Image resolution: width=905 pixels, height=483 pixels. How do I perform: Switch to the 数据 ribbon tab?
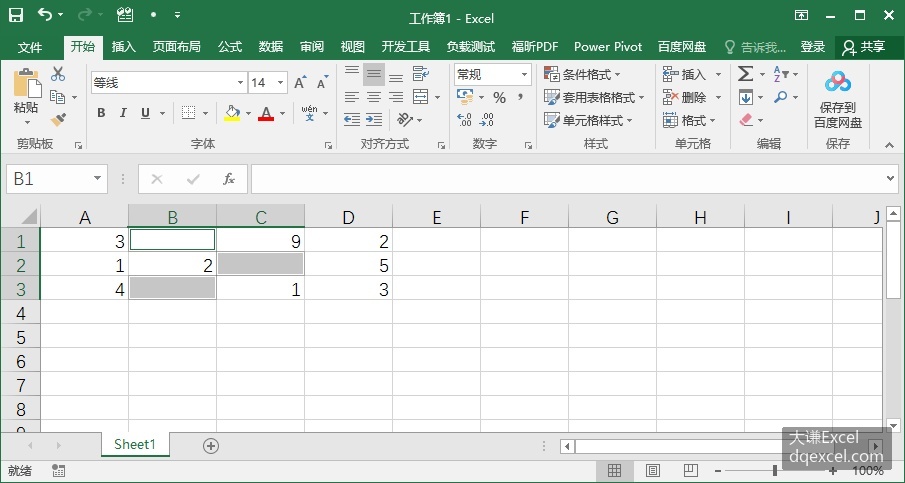(x=271, y=47)
